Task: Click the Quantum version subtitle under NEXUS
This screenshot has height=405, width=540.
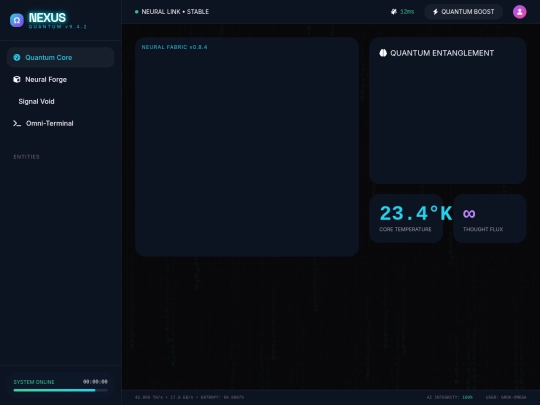Action: point(58,27)
